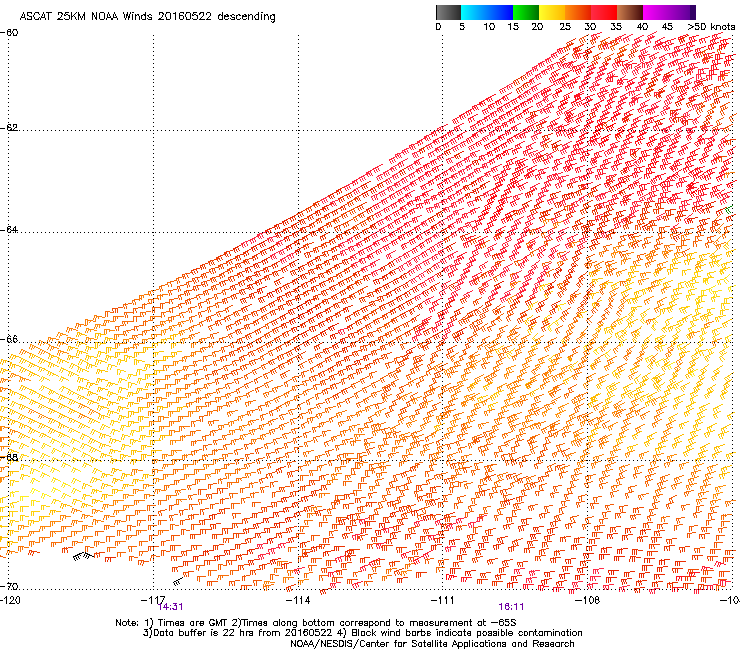Screen dimensions: 740x650
Task: Click the legend label 25
Action: click(x=564, y=27)
